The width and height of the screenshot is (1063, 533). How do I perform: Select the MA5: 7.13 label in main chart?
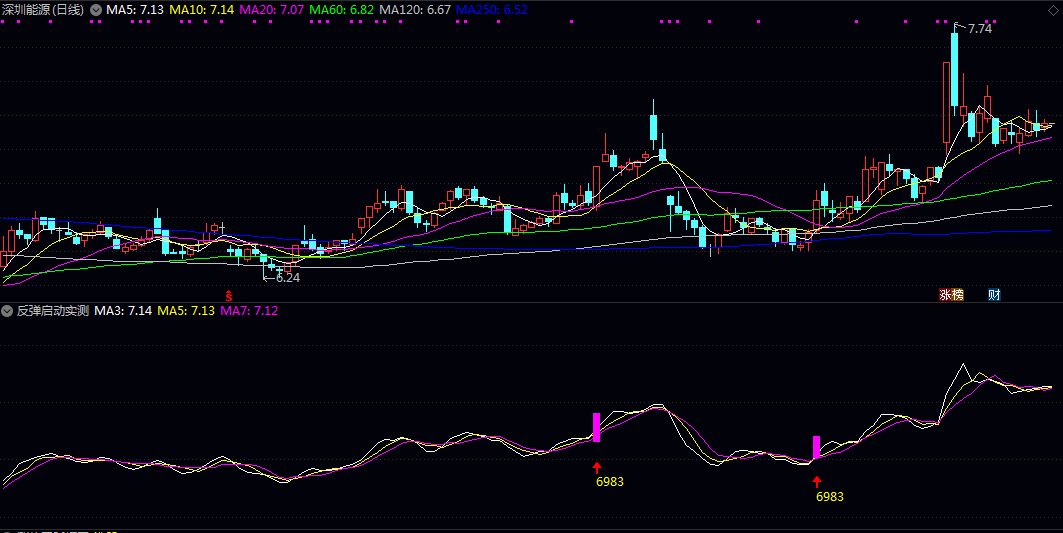point(135,9)
